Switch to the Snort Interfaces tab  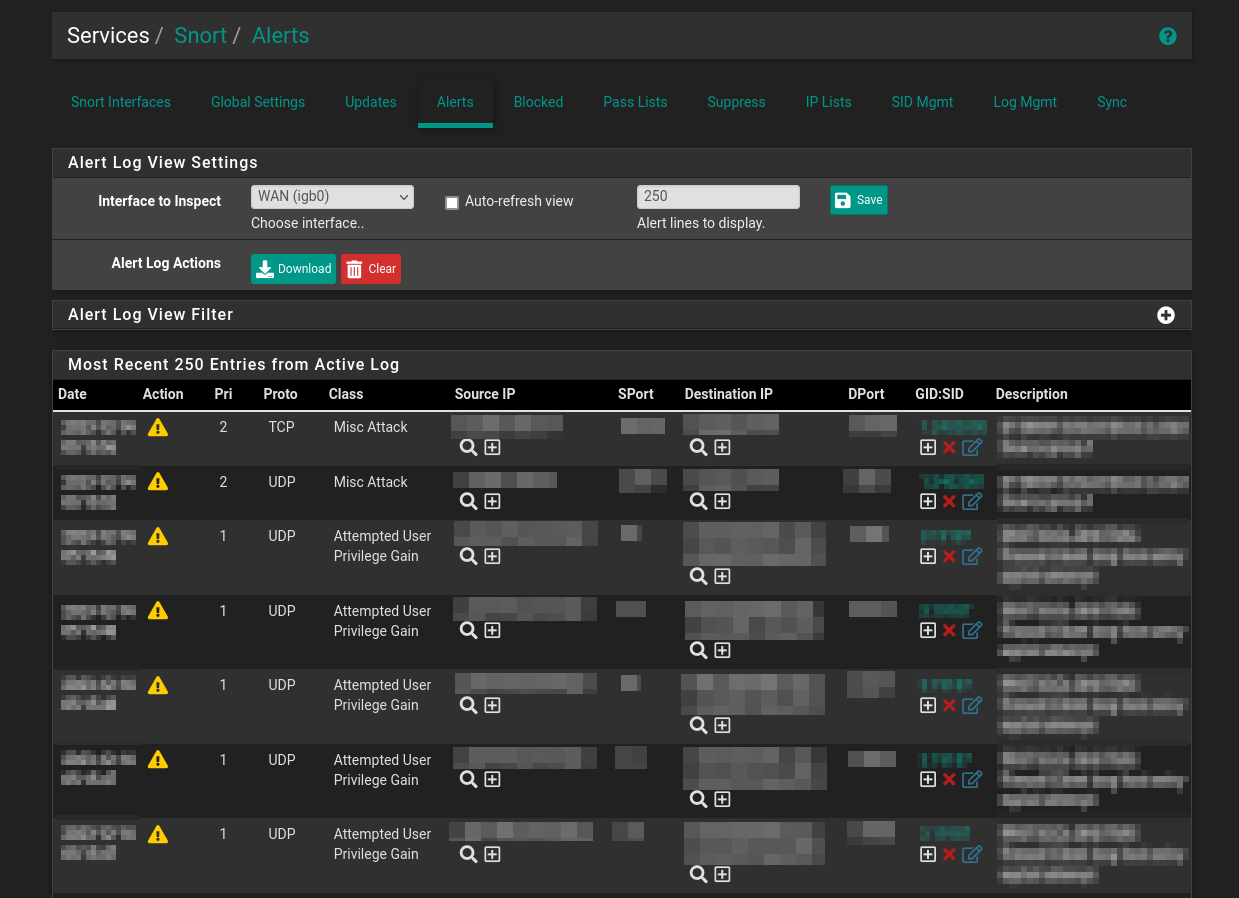[x=121, y=102]
